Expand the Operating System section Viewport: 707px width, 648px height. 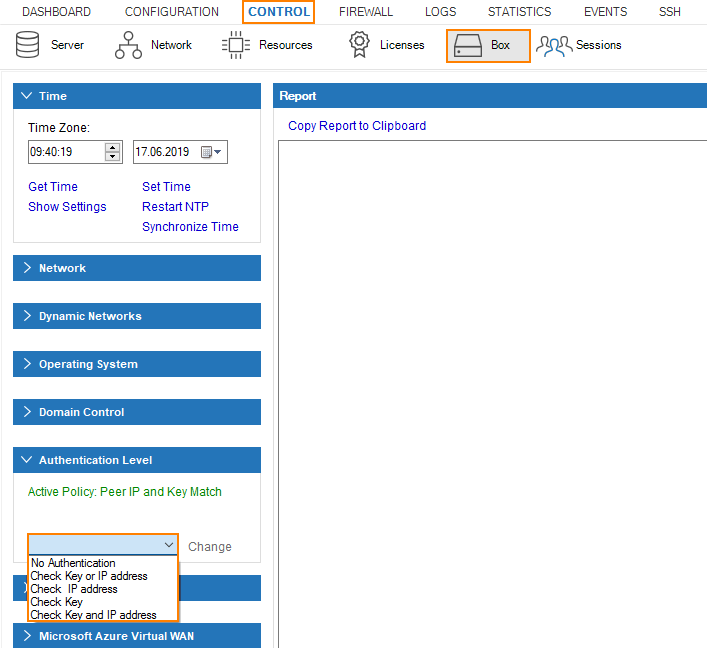pos(137,364)
